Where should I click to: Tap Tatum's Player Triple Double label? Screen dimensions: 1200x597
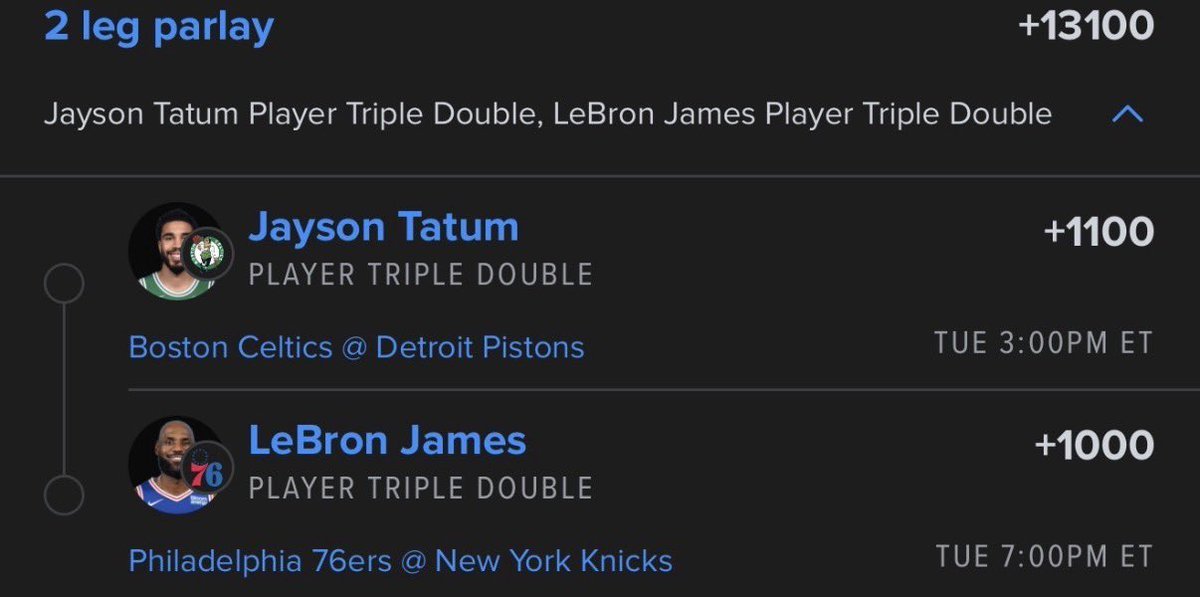tap(421, 275)
